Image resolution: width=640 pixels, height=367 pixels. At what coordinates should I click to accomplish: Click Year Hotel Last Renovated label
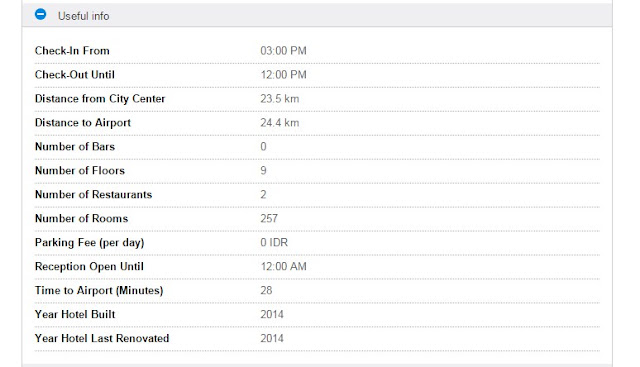(x=102, y=338)
